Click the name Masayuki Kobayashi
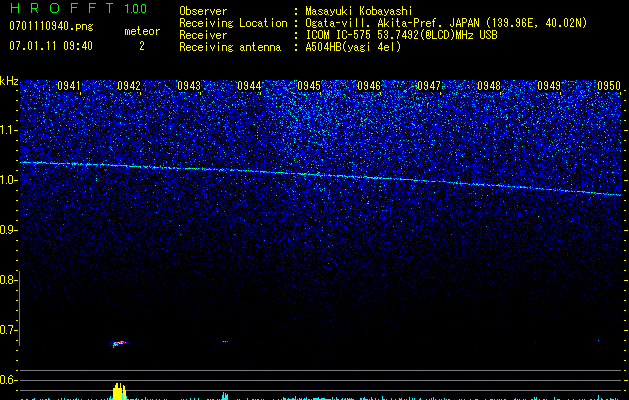 359,11
